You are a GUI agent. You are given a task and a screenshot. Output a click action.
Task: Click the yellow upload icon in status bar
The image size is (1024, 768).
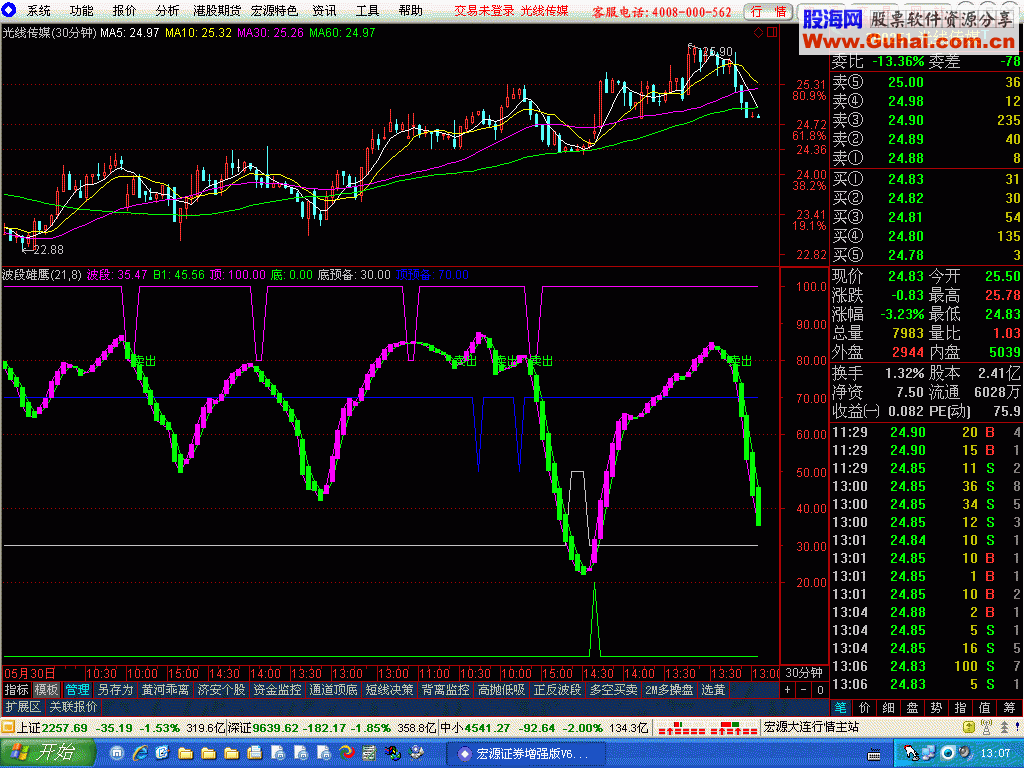(x=968, y=728)
